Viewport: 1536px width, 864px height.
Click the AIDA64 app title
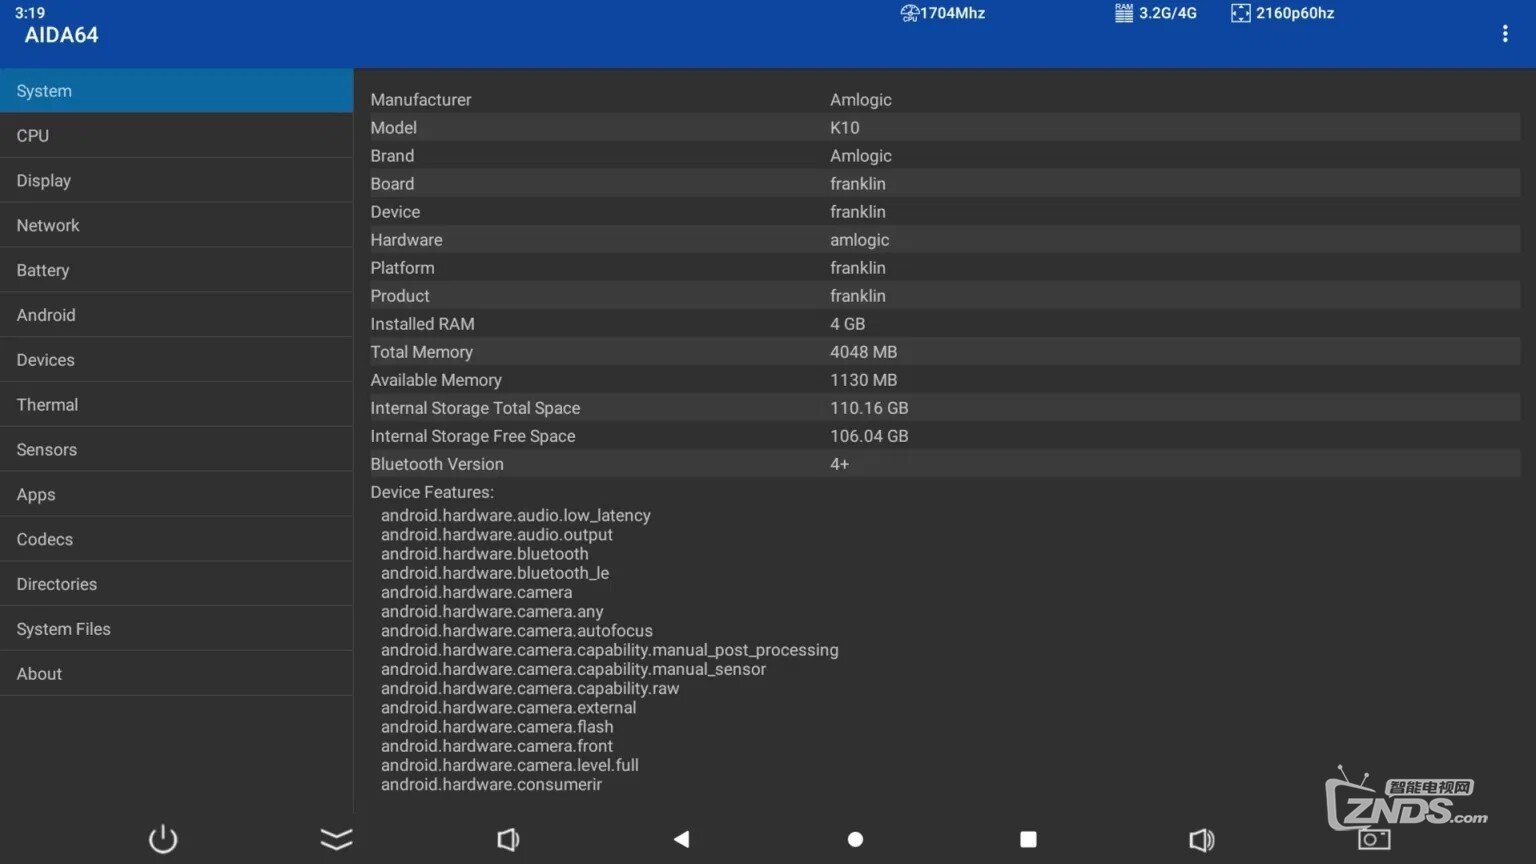62,35
